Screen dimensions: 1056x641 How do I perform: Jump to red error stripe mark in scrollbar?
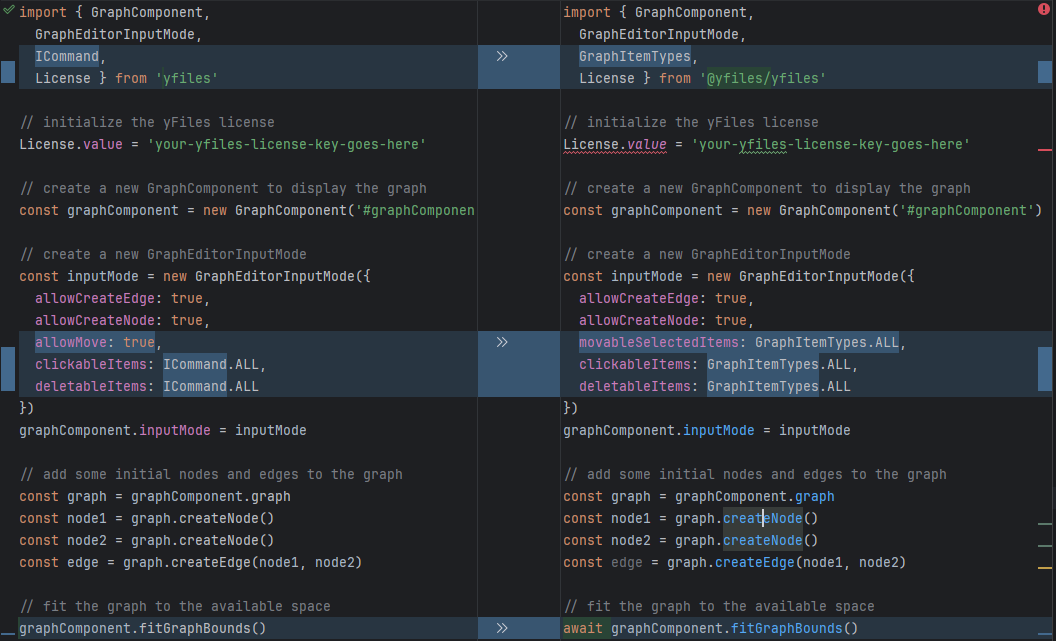(1045, 149)
